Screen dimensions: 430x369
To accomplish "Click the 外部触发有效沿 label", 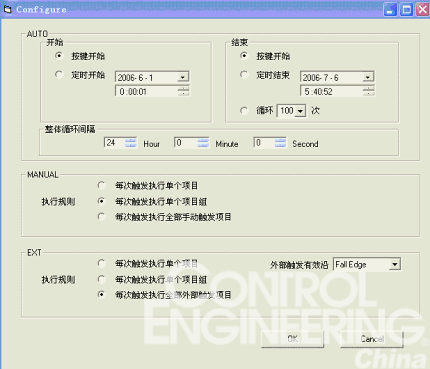I will [x=299, y=265].
